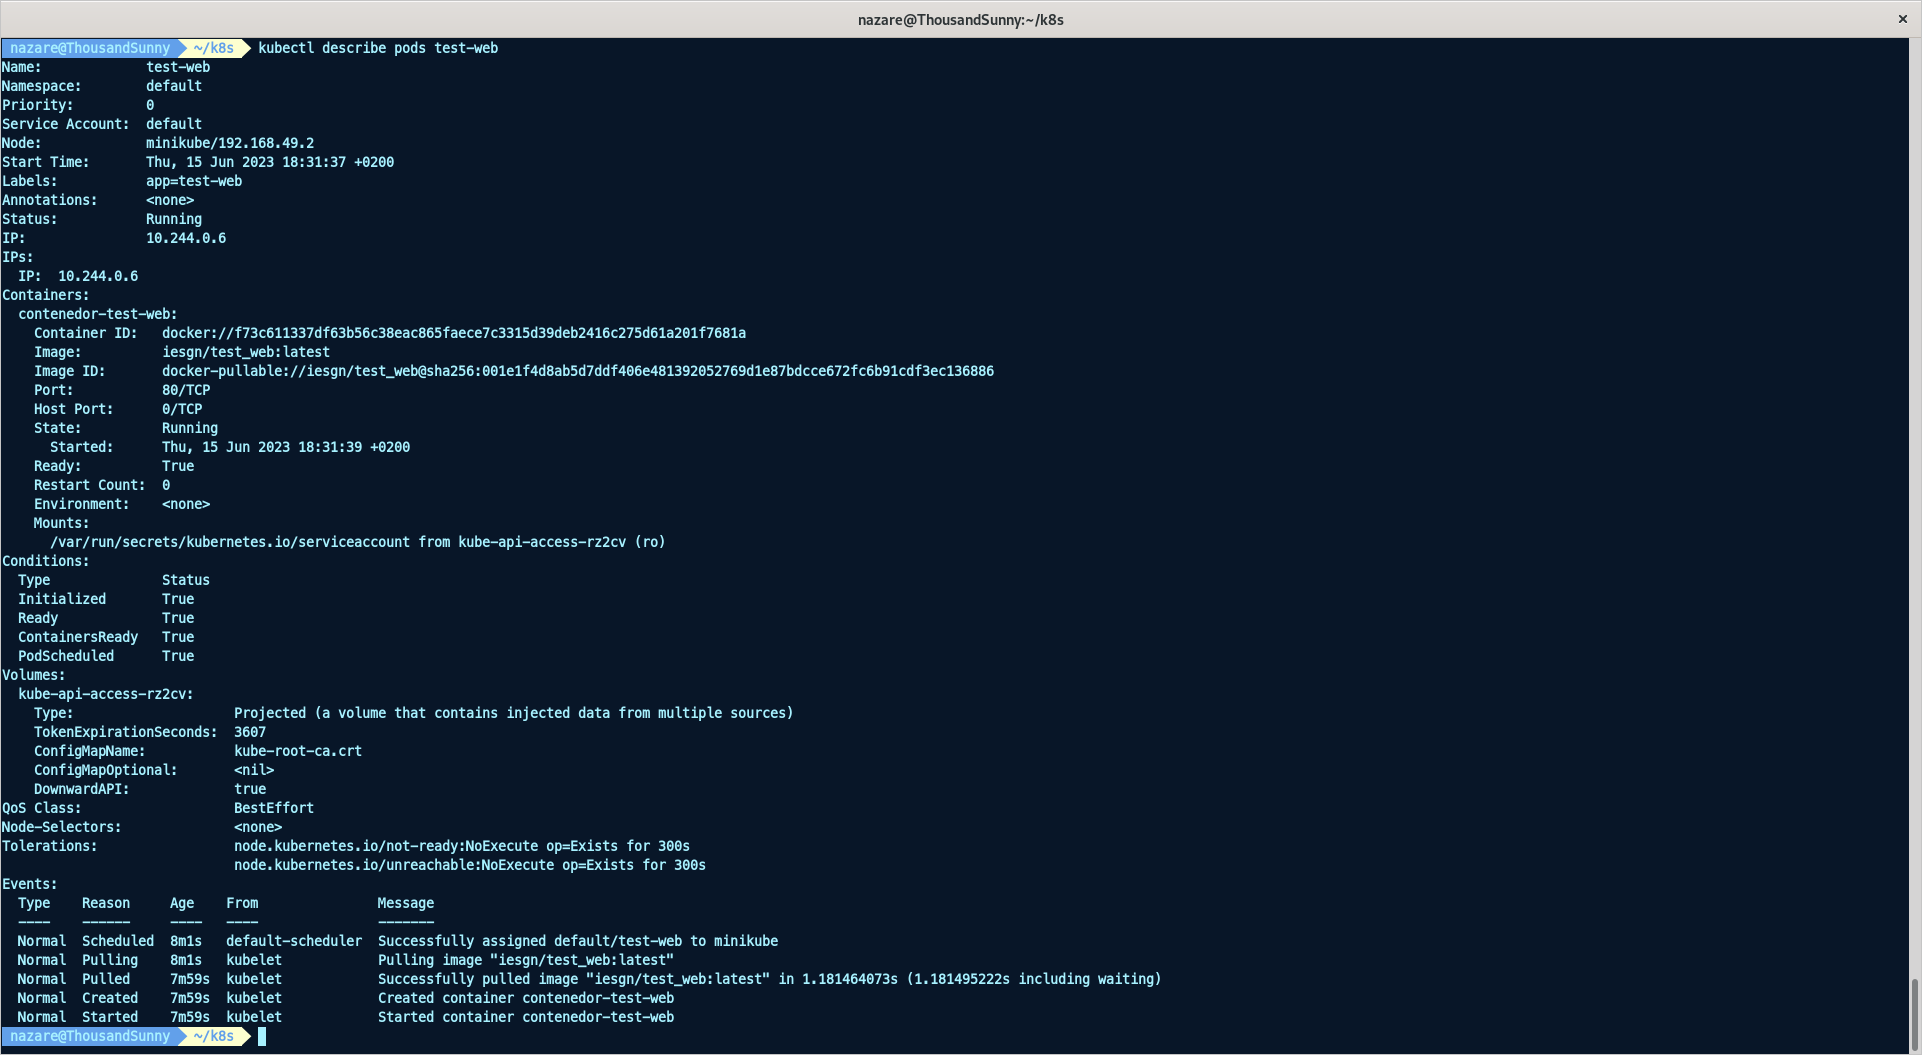The image size is (1922, 1055).
Task: Click the serviceaccount mount path line
Action: click(x=357, y=542)
